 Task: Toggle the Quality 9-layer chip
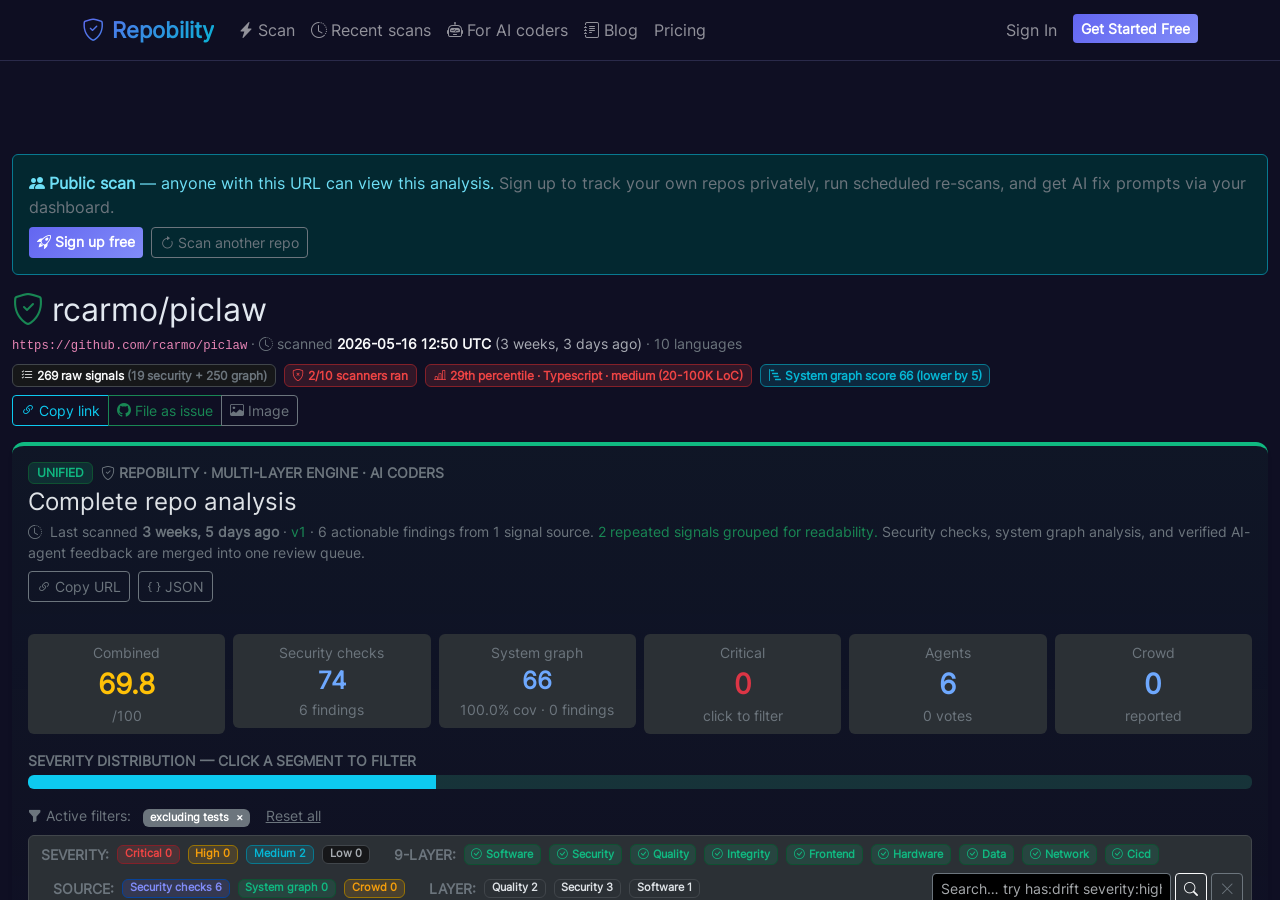(x=663, y=854)
